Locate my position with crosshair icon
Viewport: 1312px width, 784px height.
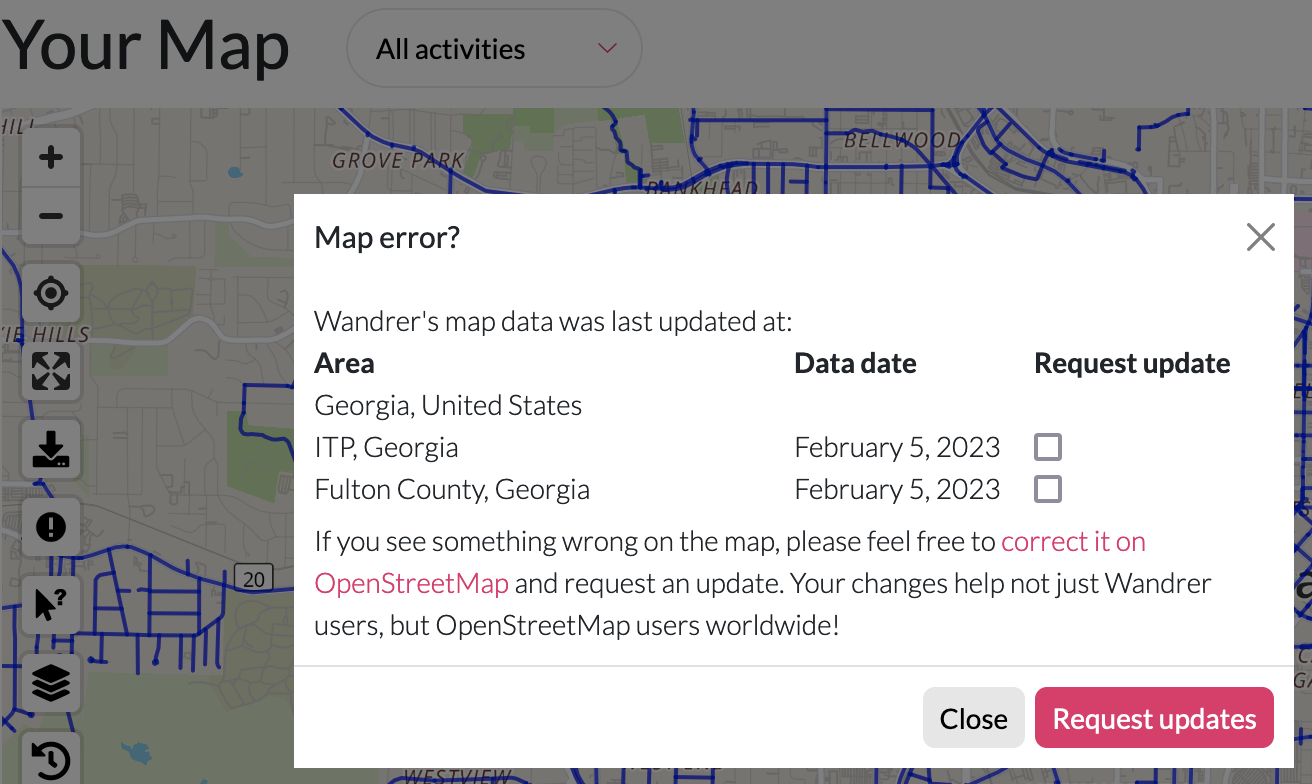point(51,294)
